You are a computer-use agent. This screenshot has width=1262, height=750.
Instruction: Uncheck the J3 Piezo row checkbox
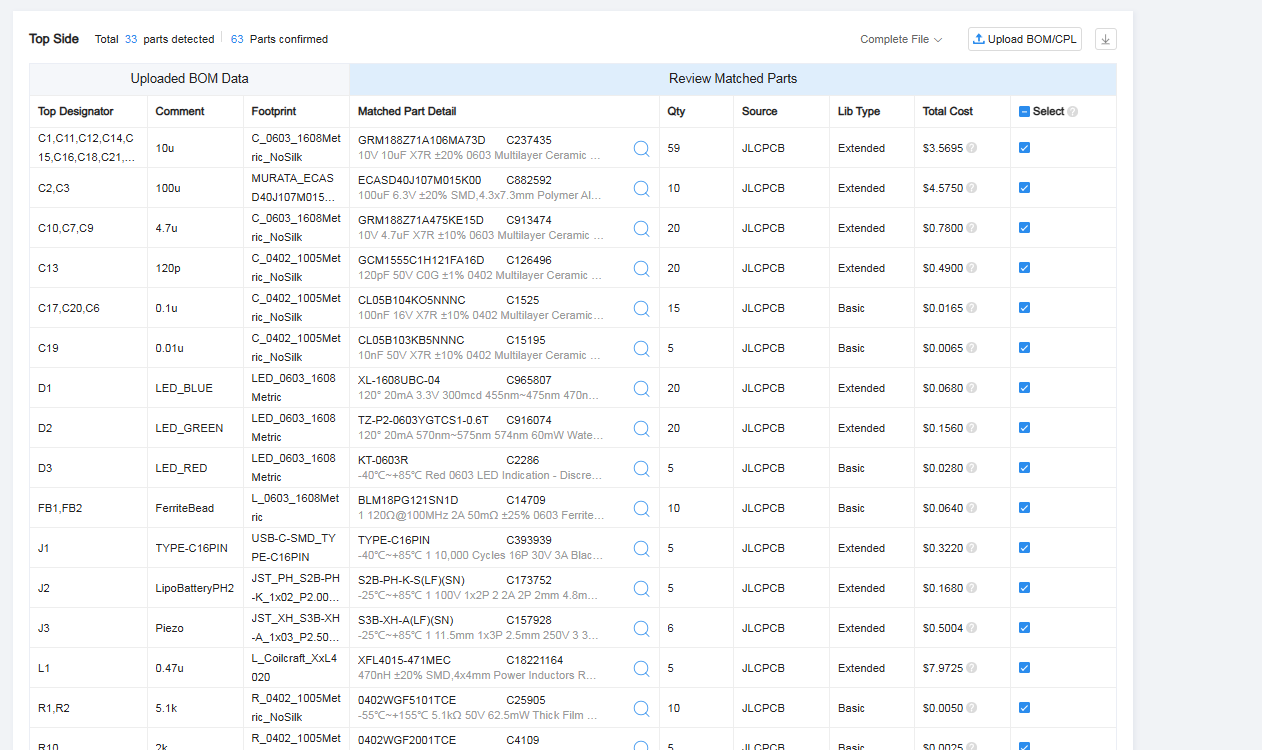tap(1024, 628)
